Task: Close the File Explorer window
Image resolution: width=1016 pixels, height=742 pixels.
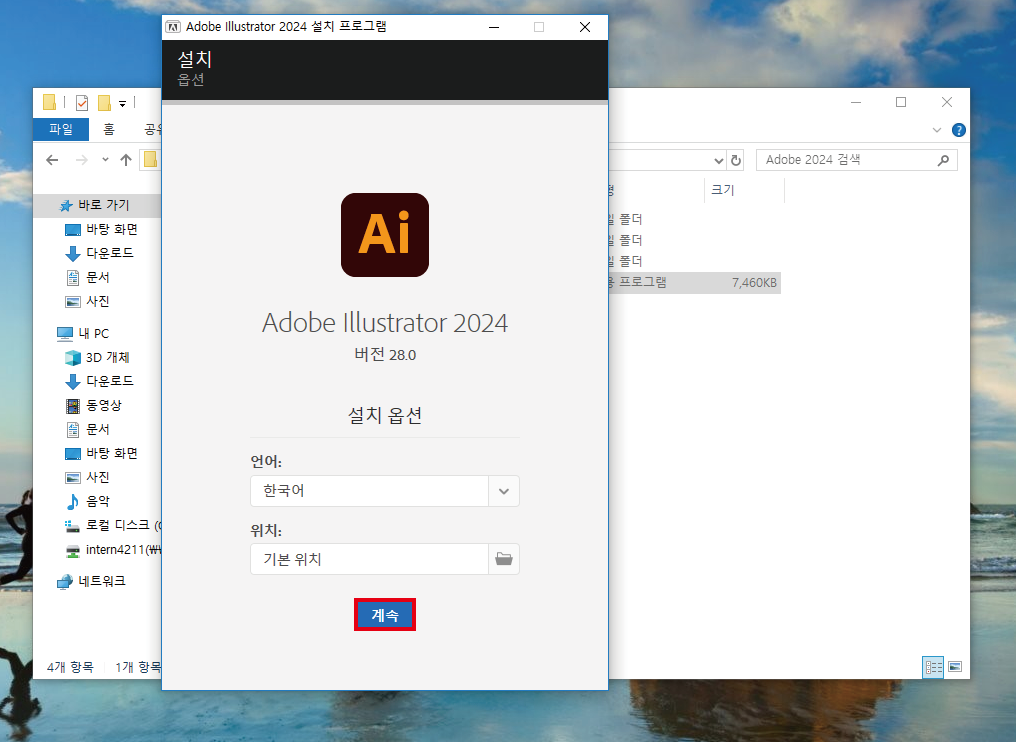Action: [x=947, y=102]
